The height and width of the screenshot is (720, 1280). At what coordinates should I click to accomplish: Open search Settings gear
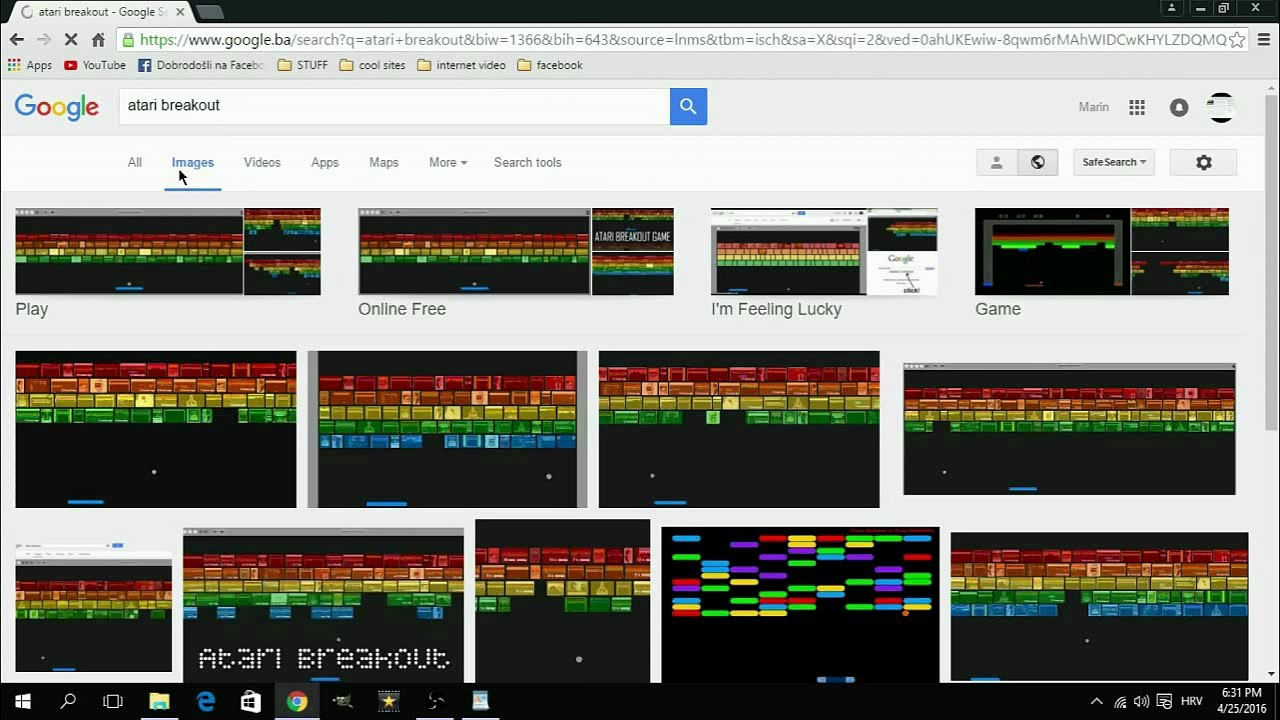[1203, 162]
